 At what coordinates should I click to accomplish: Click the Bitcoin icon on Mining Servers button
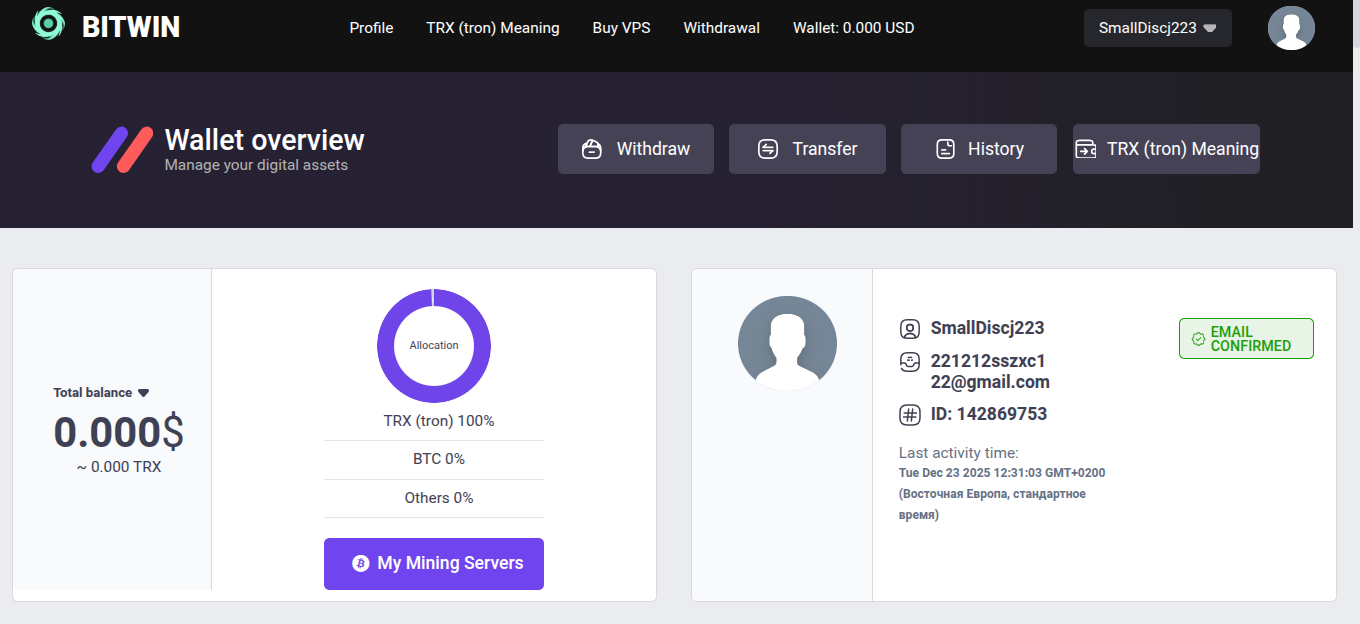(x=361, y=564)
